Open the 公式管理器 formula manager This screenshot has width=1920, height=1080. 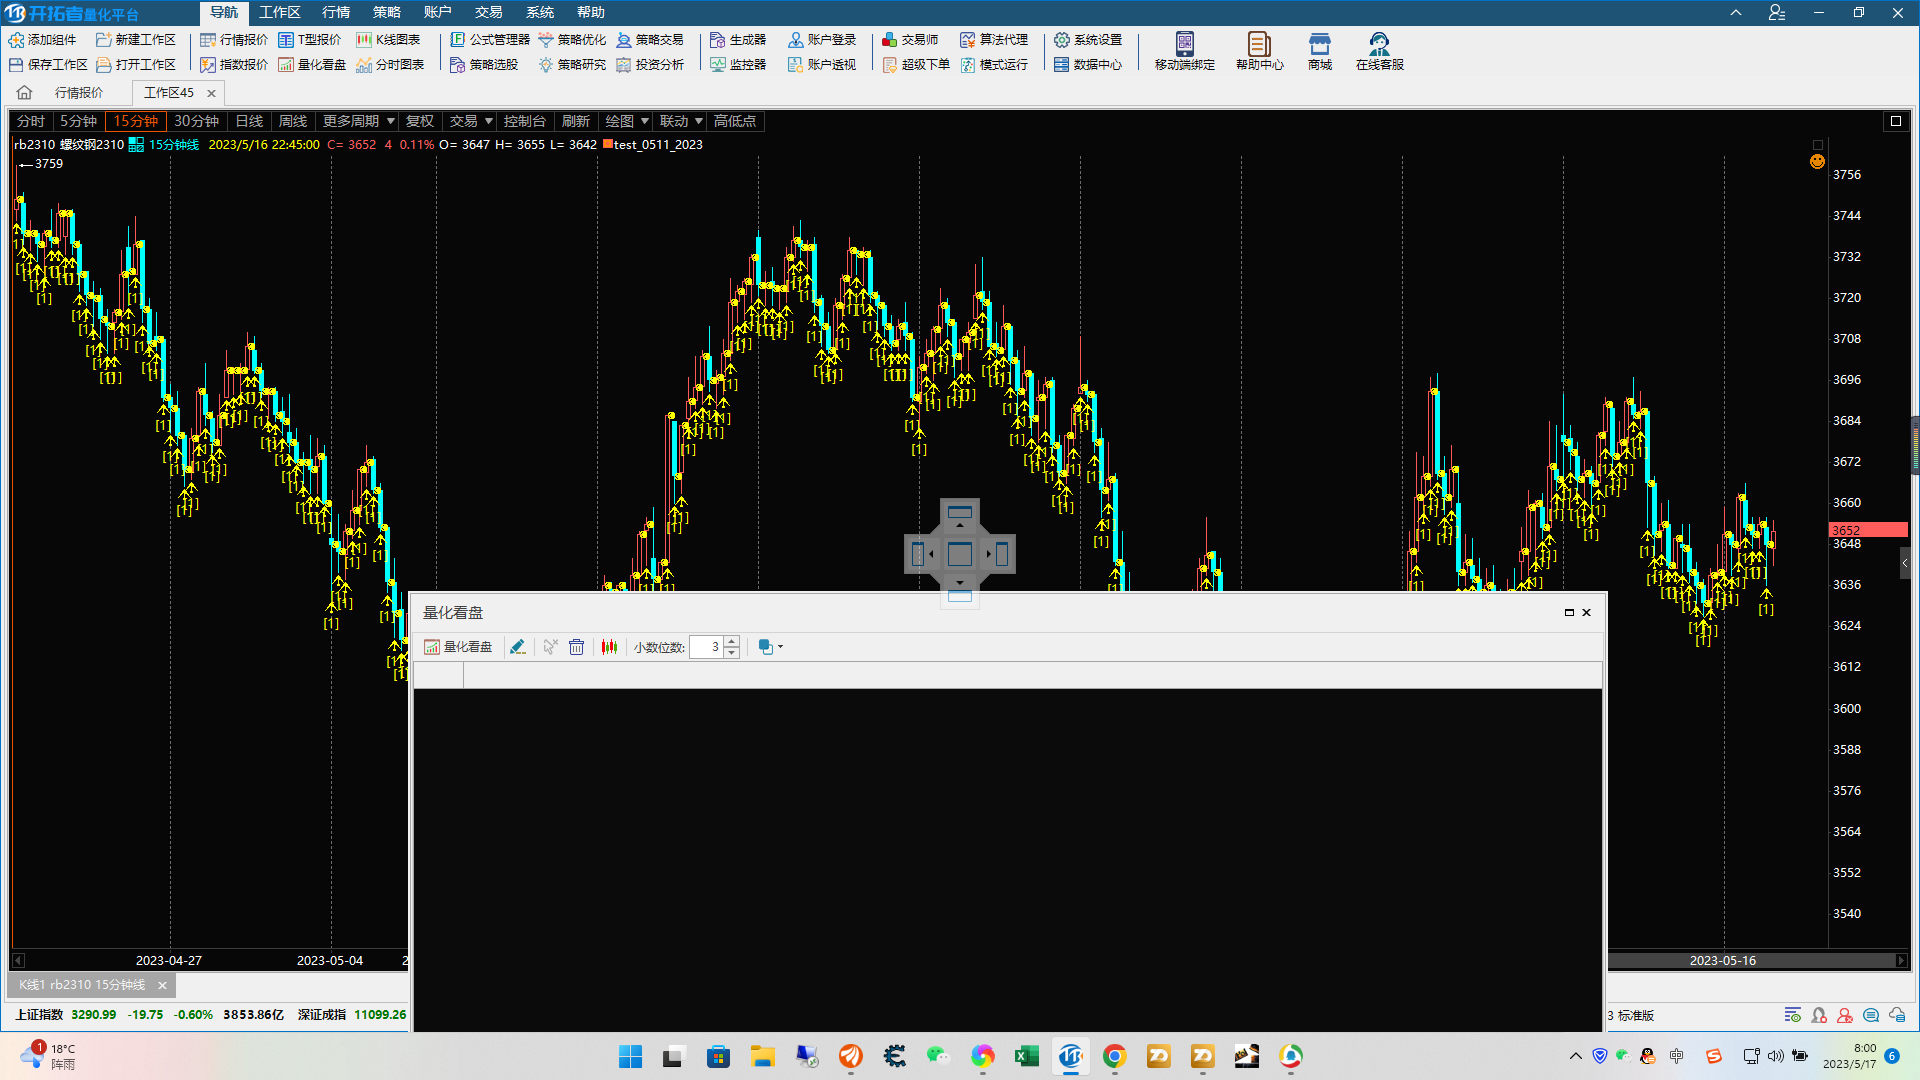point(490,40)
